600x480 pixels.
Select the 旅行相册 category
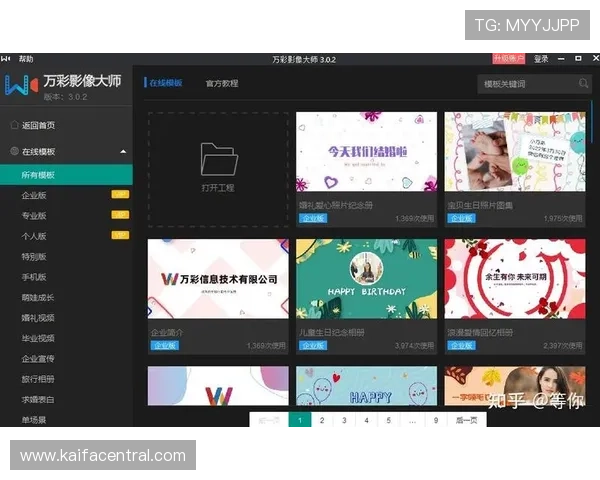point(38,379)
